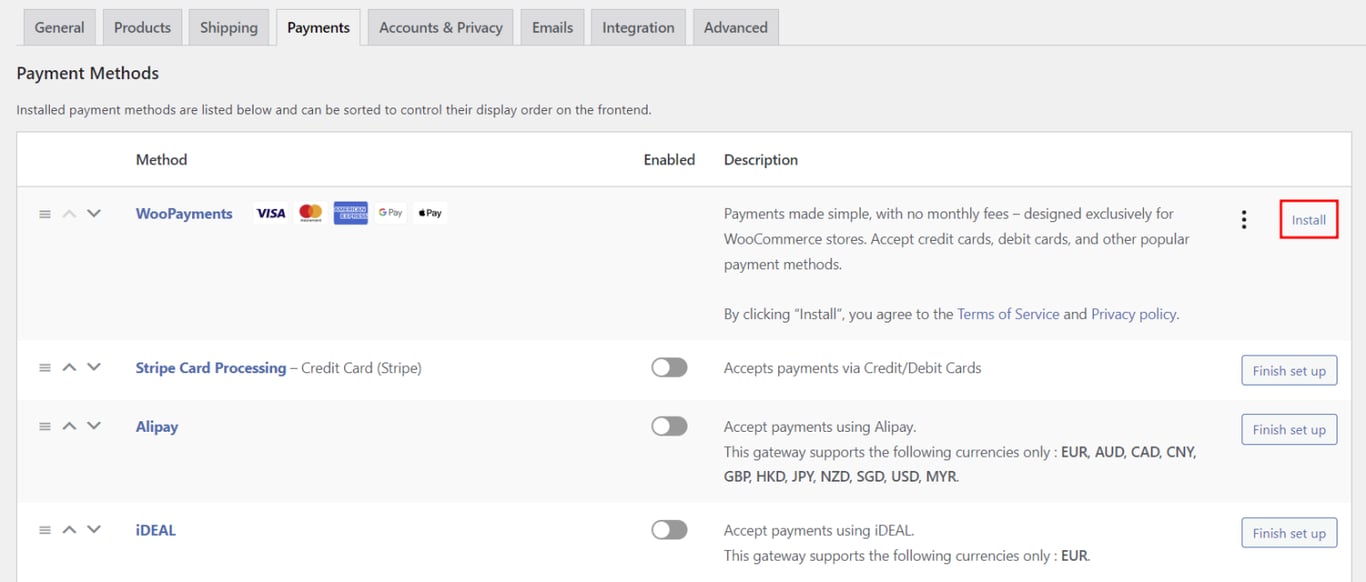Screen dimensions: 1366x582
Task: Click the Visa card icon next to WooPayments
Action: pyautogui.click(x=270, y=212)
